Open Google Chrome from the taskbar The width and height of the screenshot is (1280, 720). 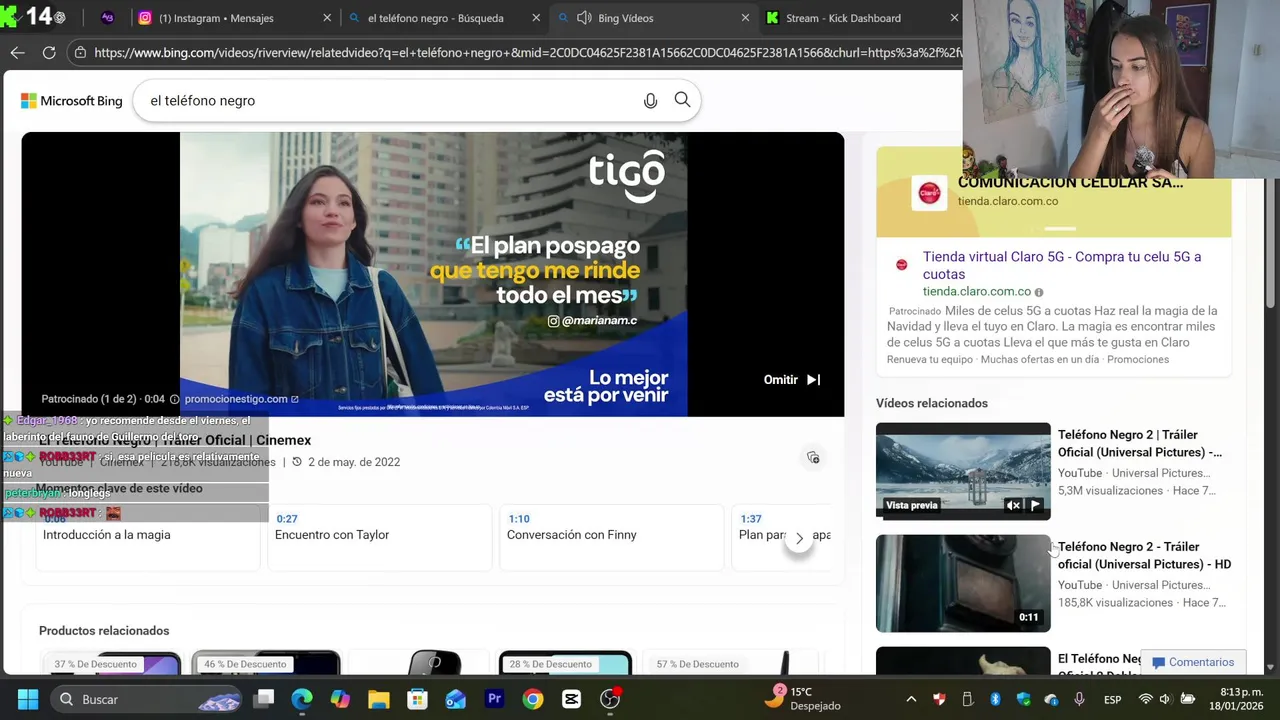[533, 699]
